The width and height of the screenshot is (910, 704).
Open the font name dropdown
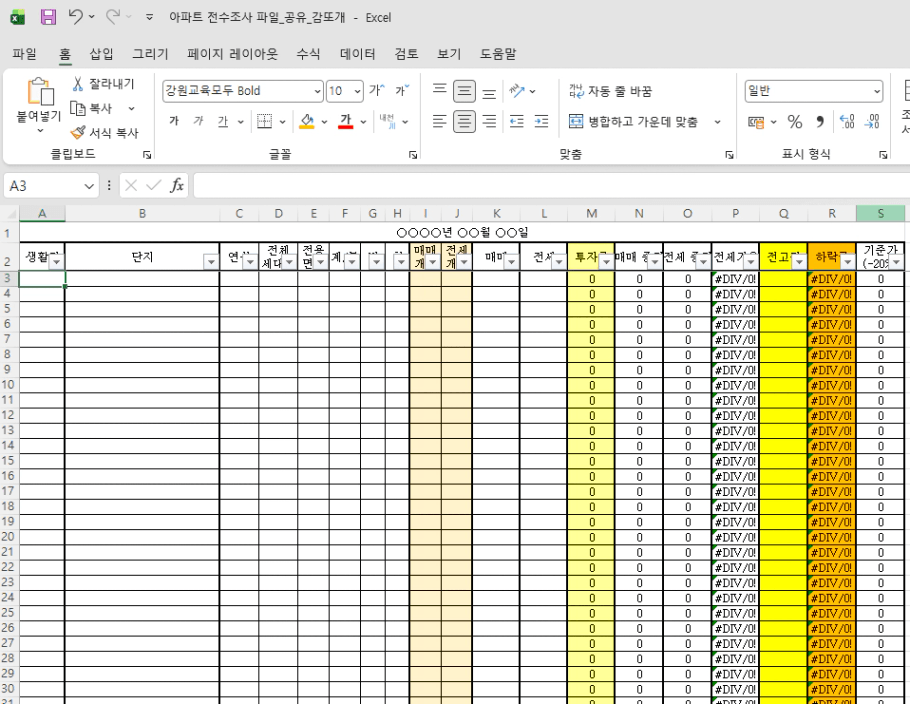[318, 91]
